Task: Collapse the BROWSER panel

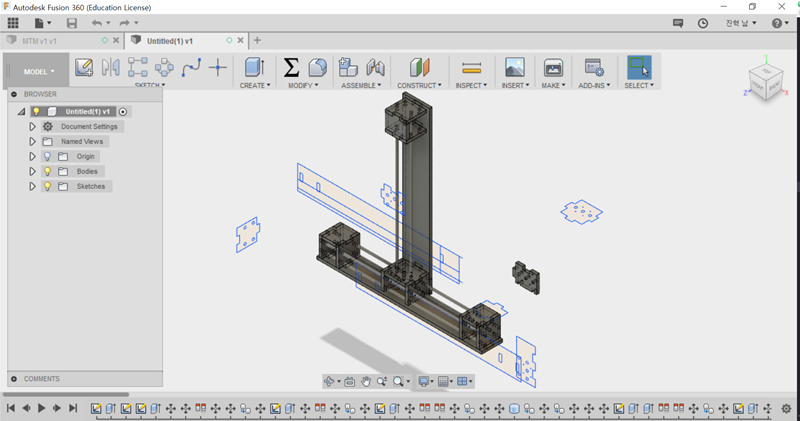Action: (14, 94)
